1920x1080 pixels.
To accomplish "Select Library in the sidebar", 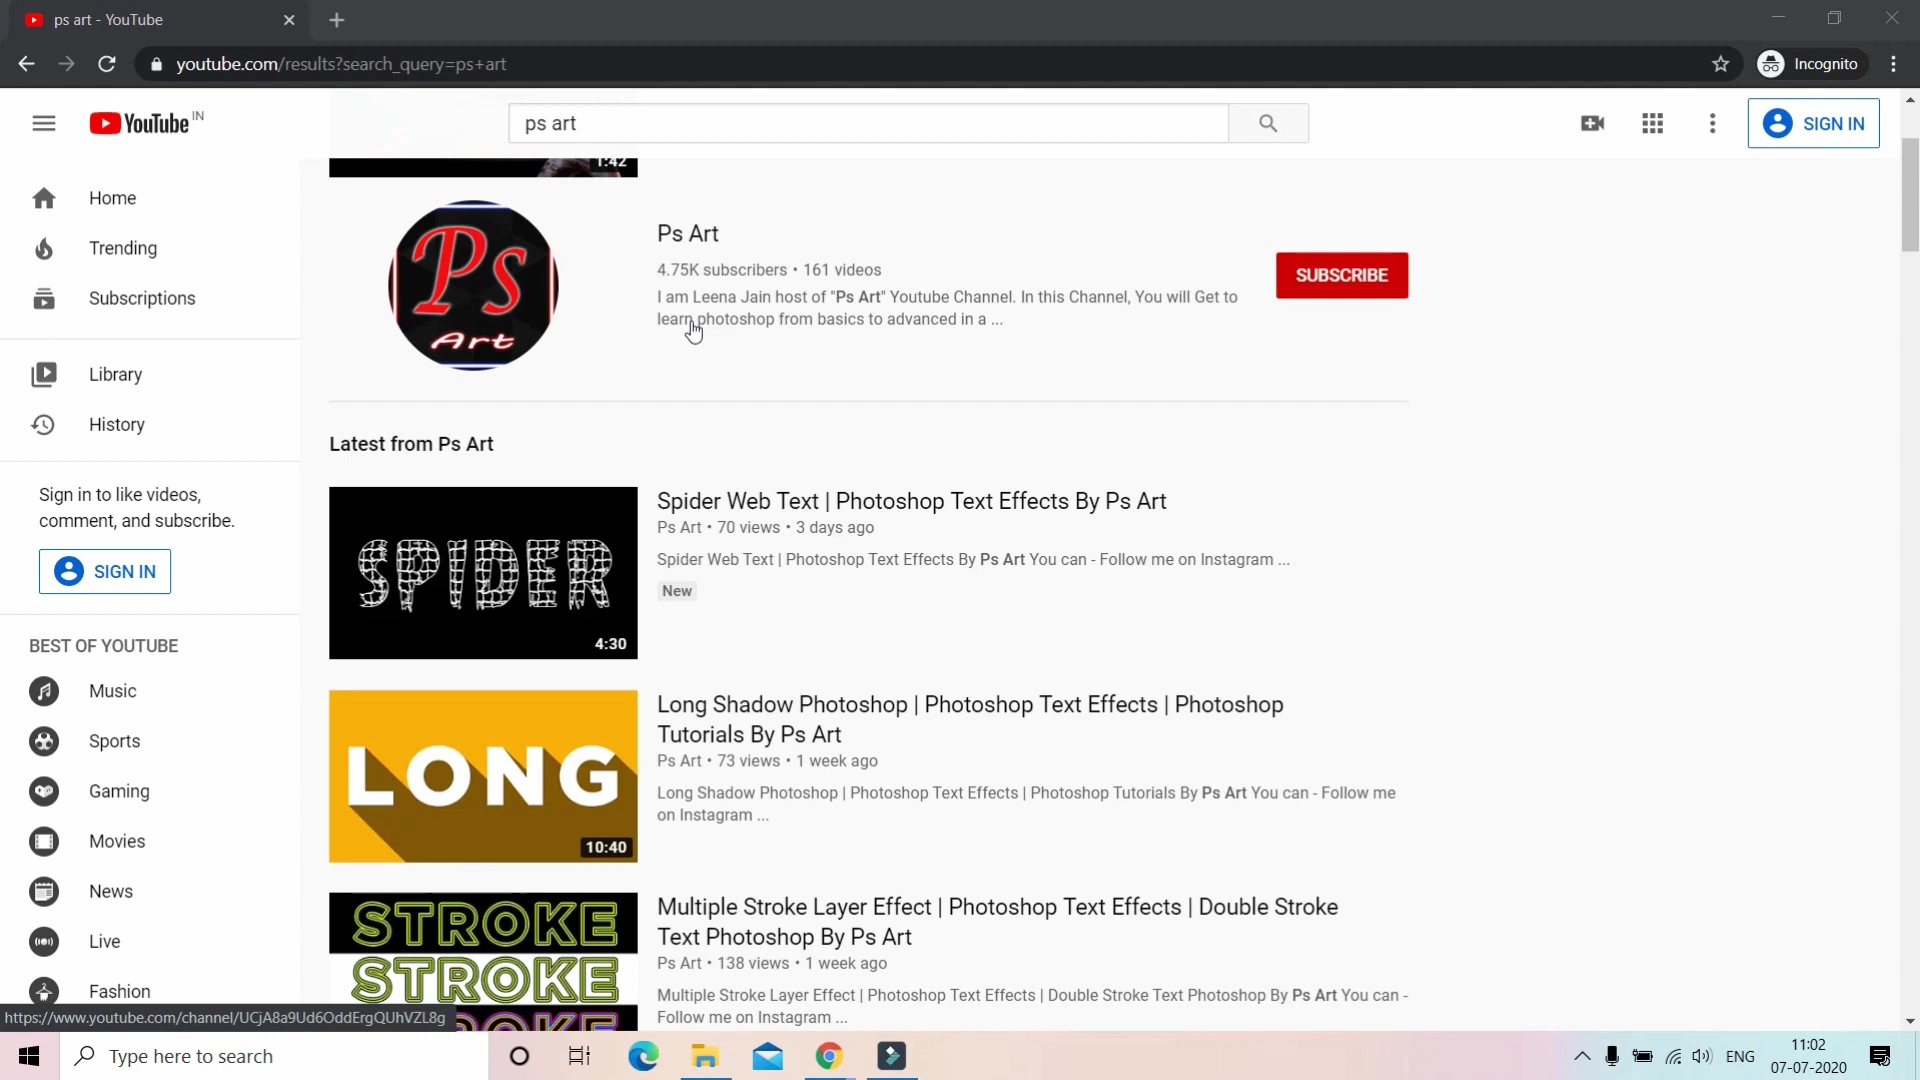I will pyautogui.click(x=115, y=374).
